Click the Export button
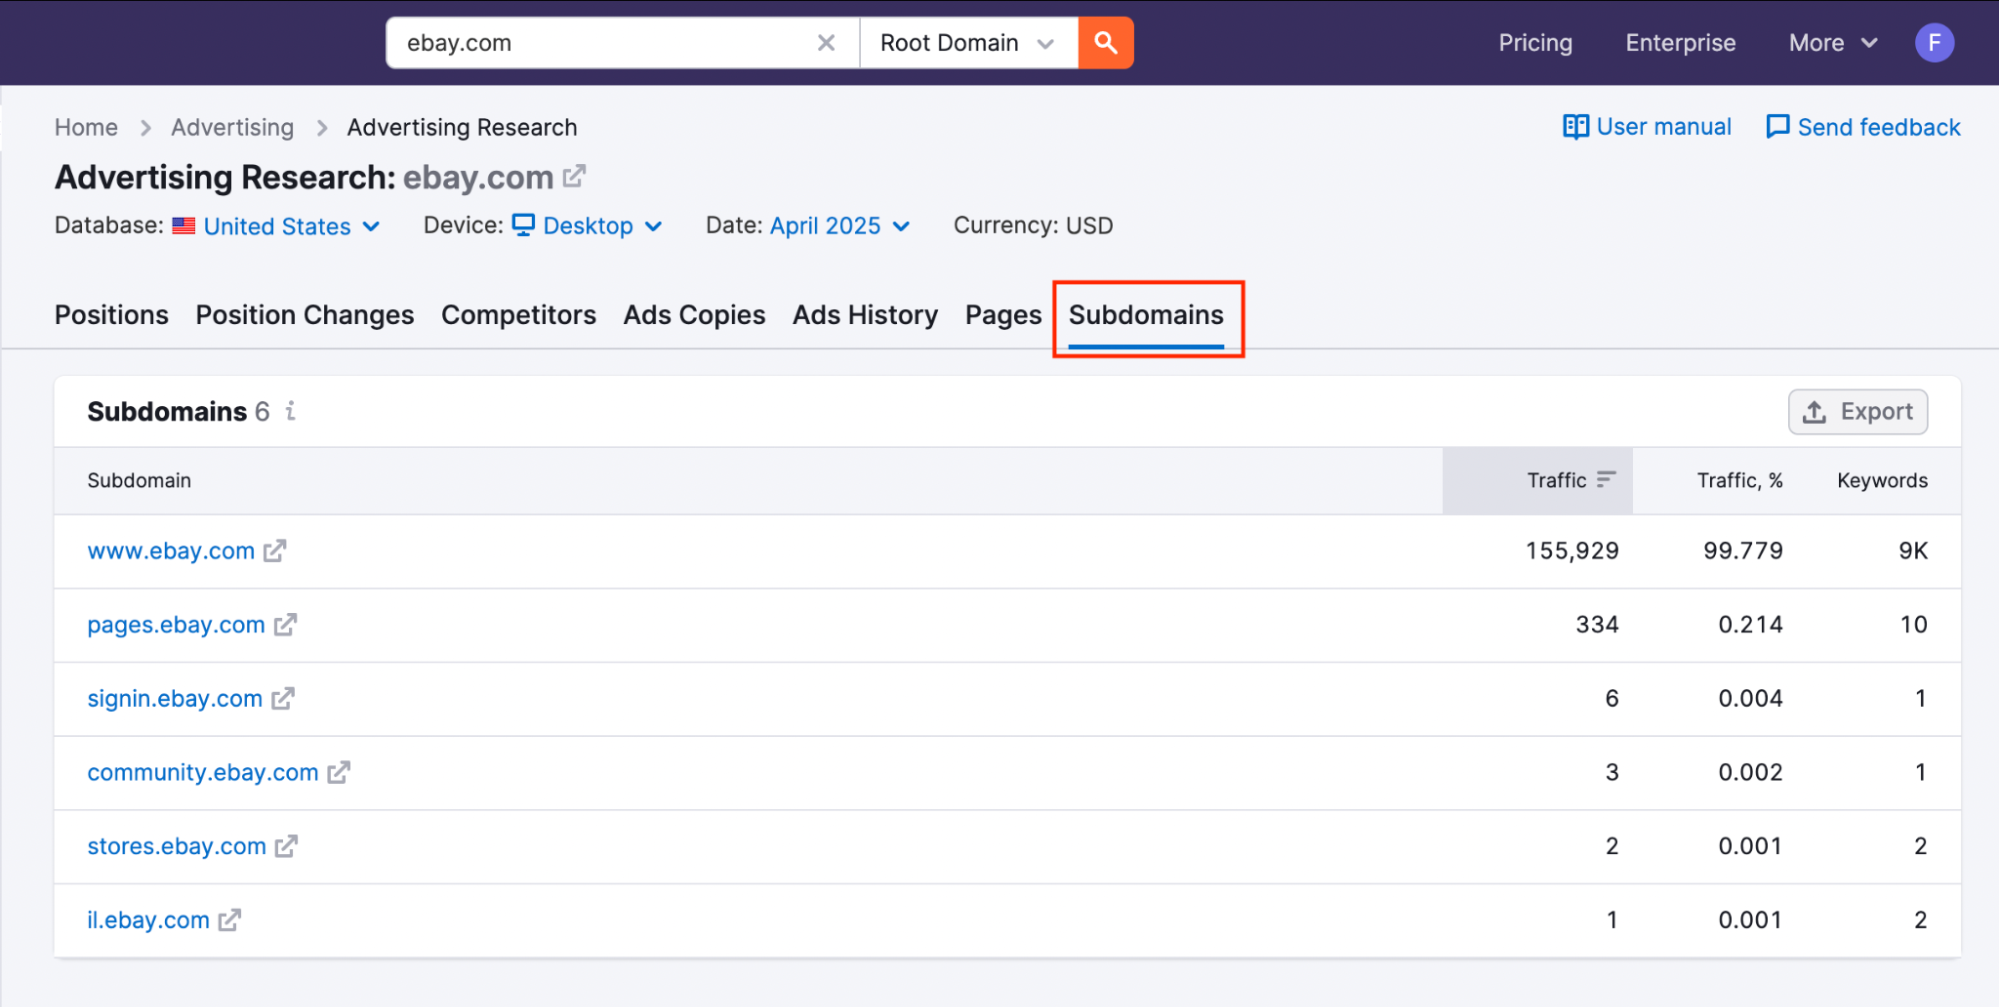Image resolution: width=1999 pixels, height=1008 pixels. 1857,411
